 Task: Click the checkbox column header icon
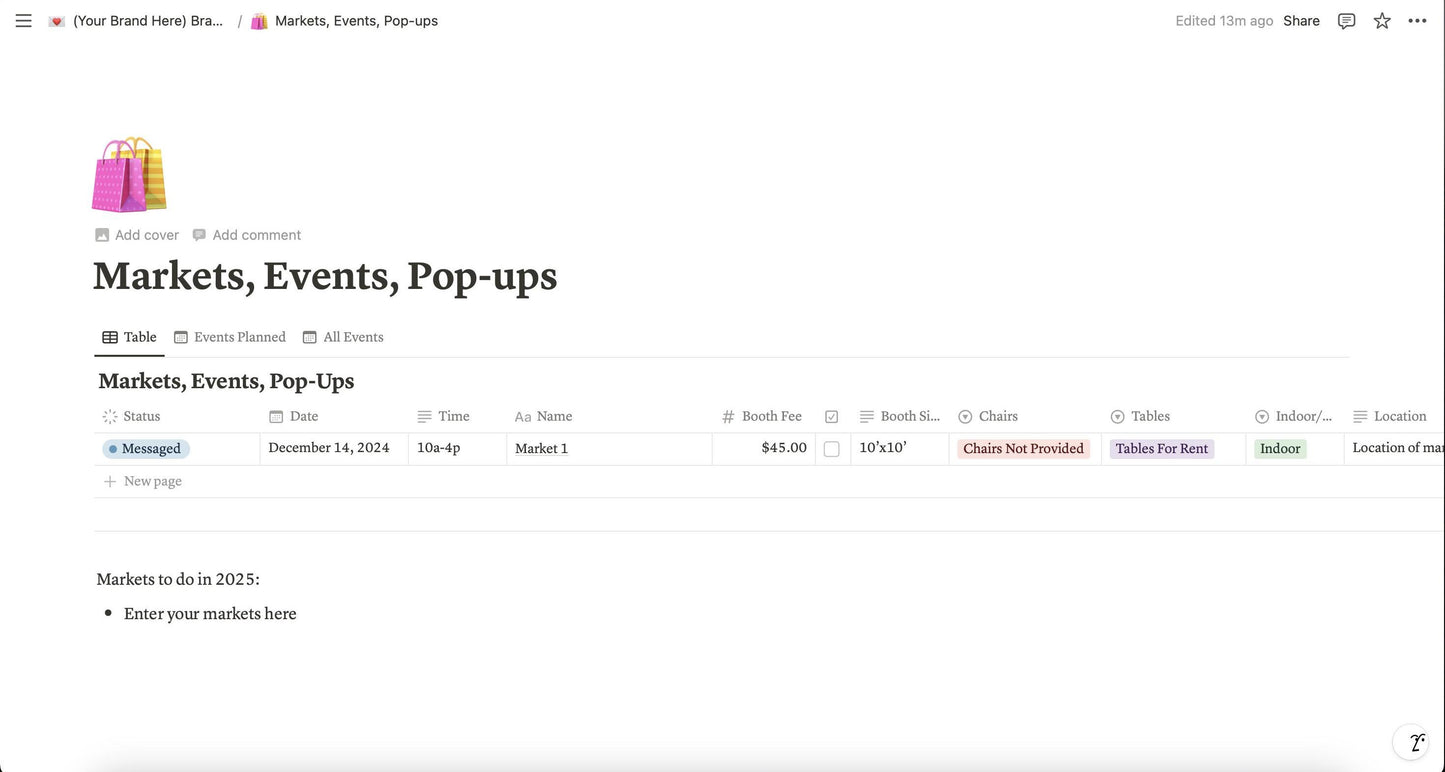tap(832, 416)
